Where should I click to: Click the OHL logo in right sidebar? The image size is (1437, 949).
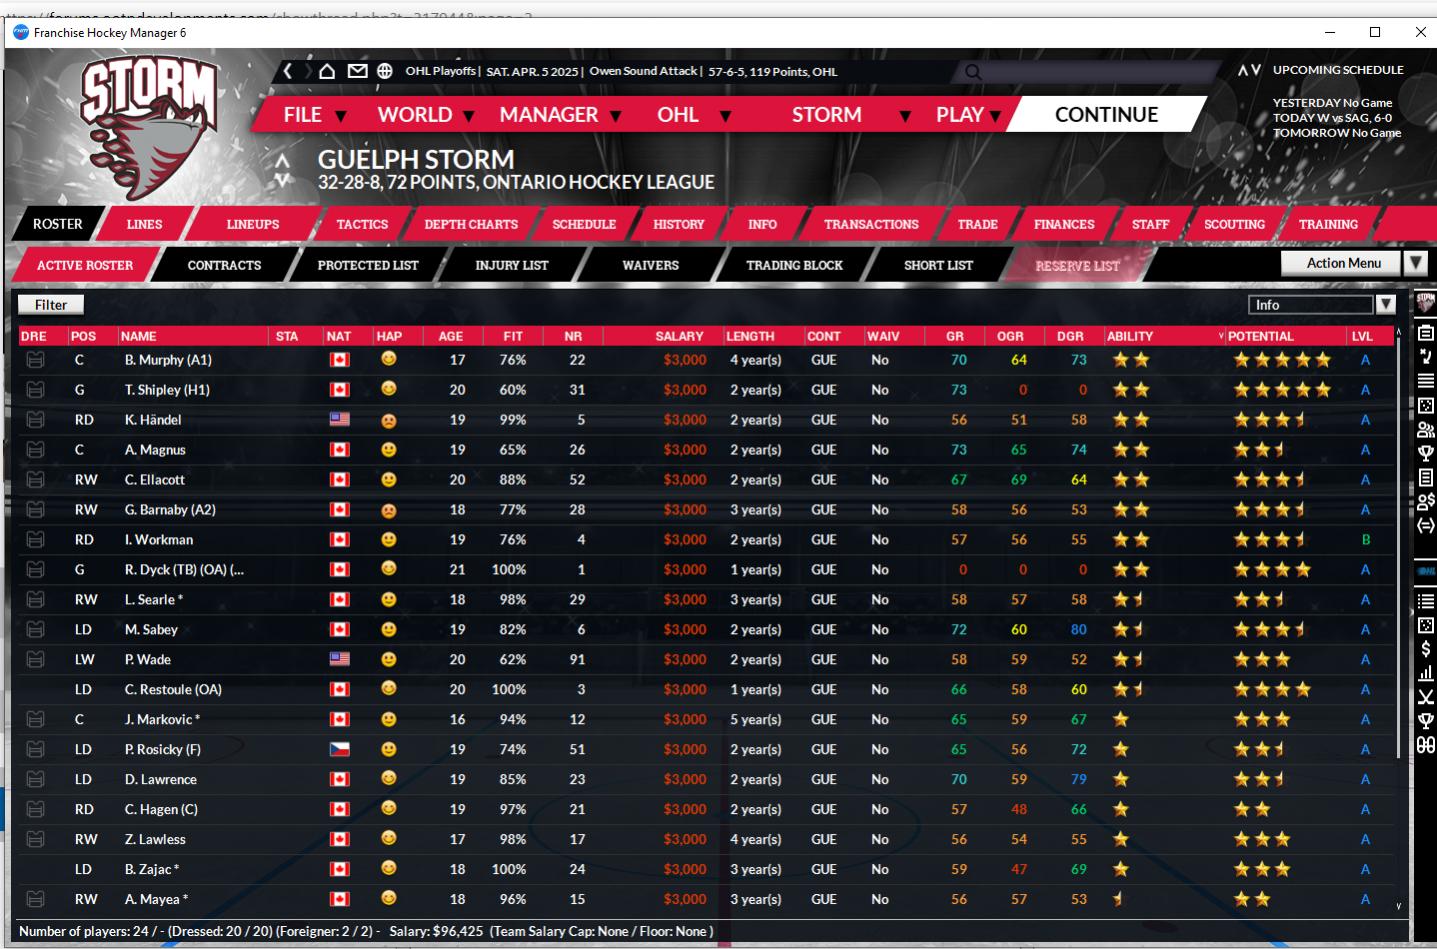point(1426,571)
